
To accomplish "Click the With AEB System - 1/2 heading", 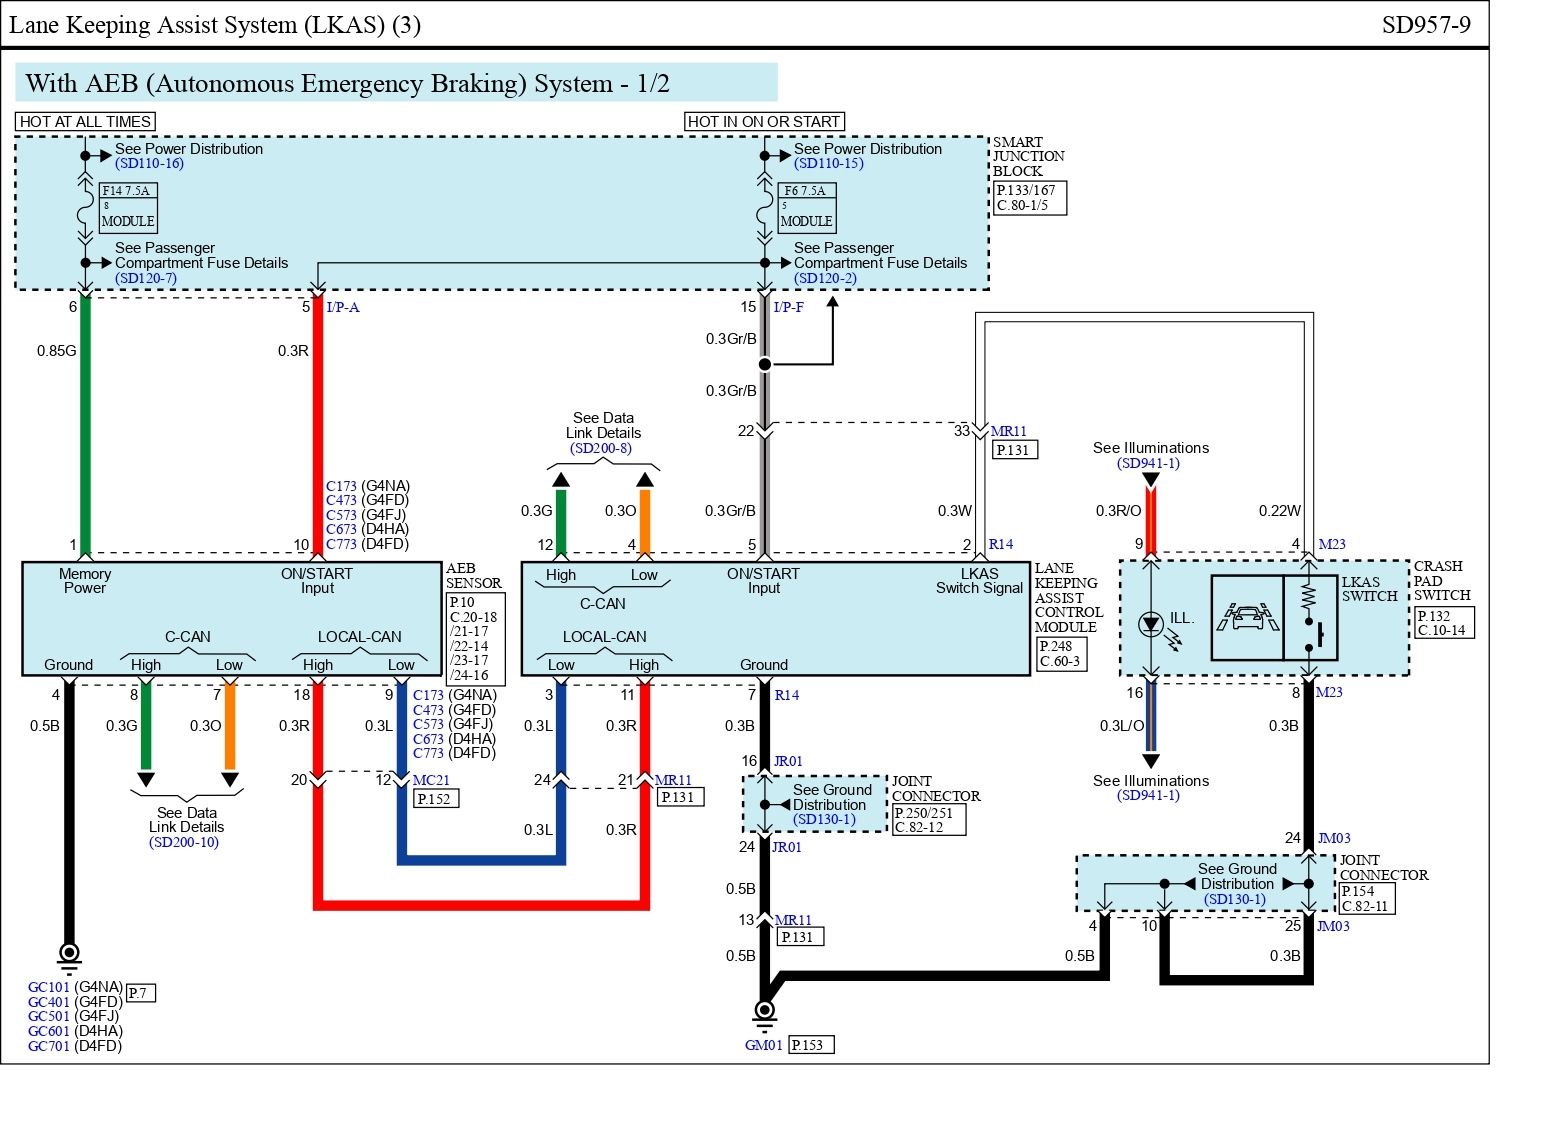I will [x=396, y=83].
